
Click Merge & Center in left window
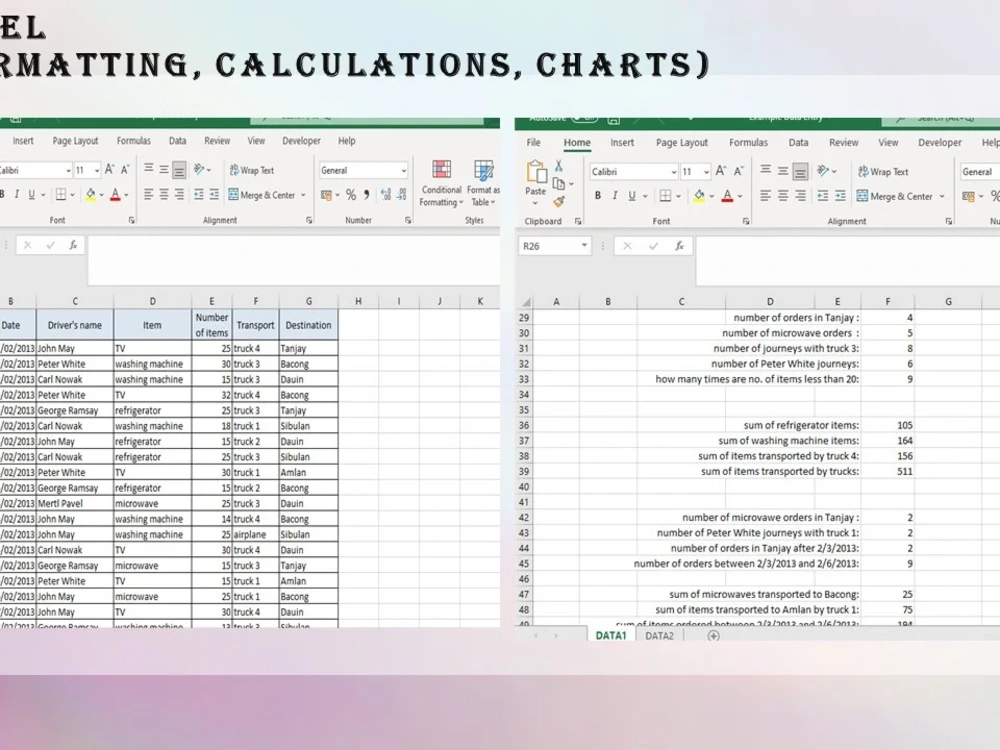click(x=262, y=195)
